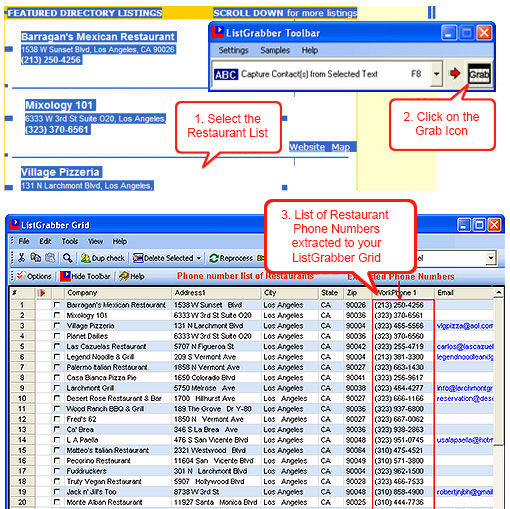
Task: Click the Website link in directory listing
Action: tap(307, 147)
